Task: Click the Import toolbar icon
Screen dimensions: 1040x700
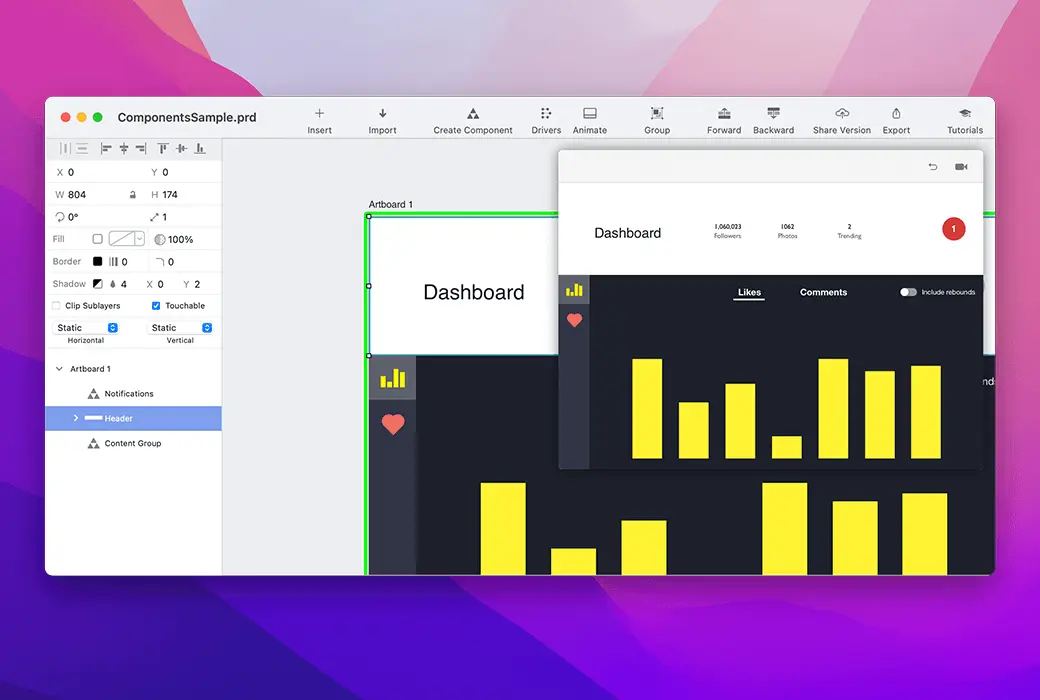Action: point(383,113)
